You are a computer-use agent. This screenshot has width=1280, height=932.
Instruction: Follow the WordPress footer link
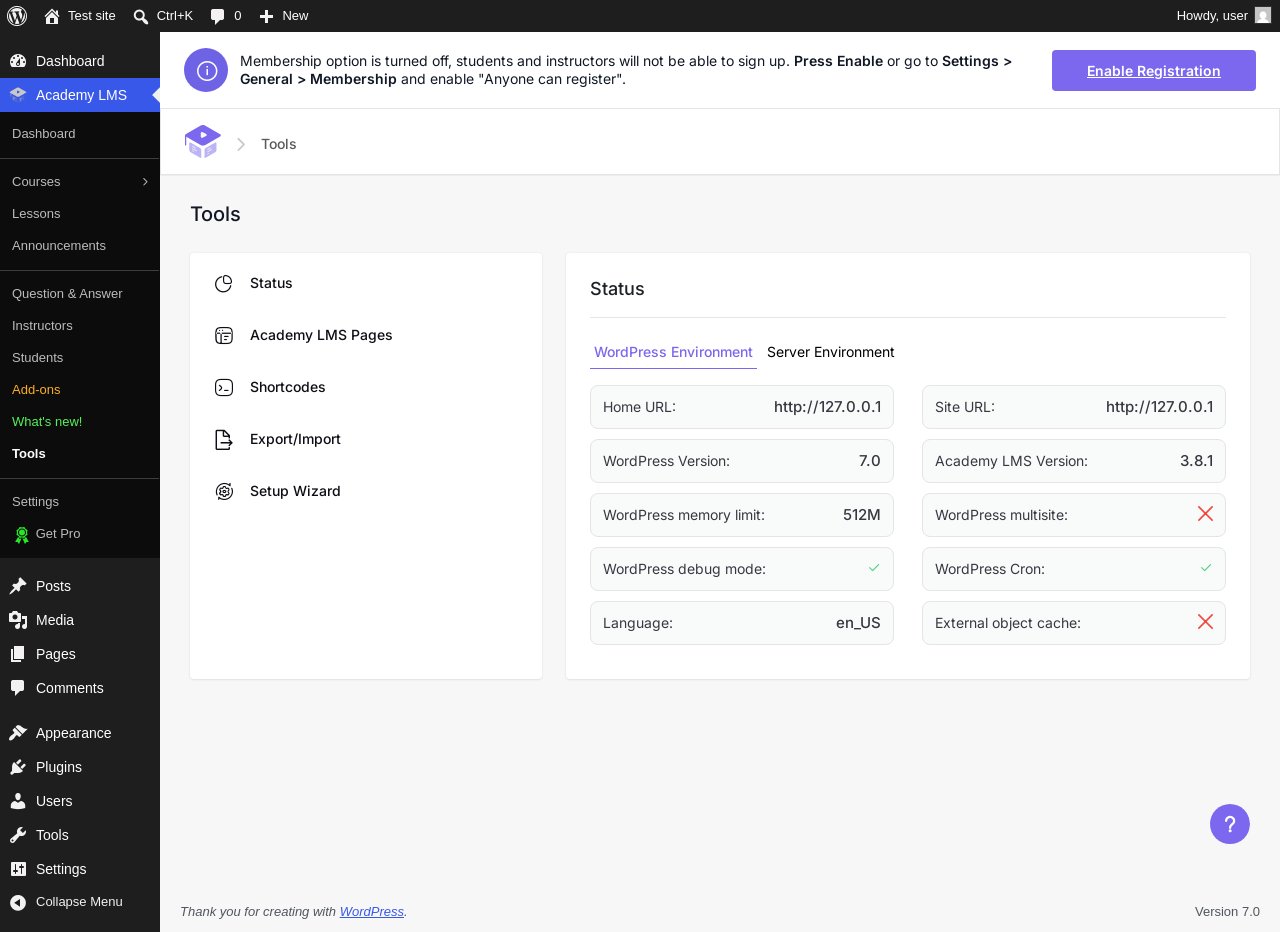[372, 912]
